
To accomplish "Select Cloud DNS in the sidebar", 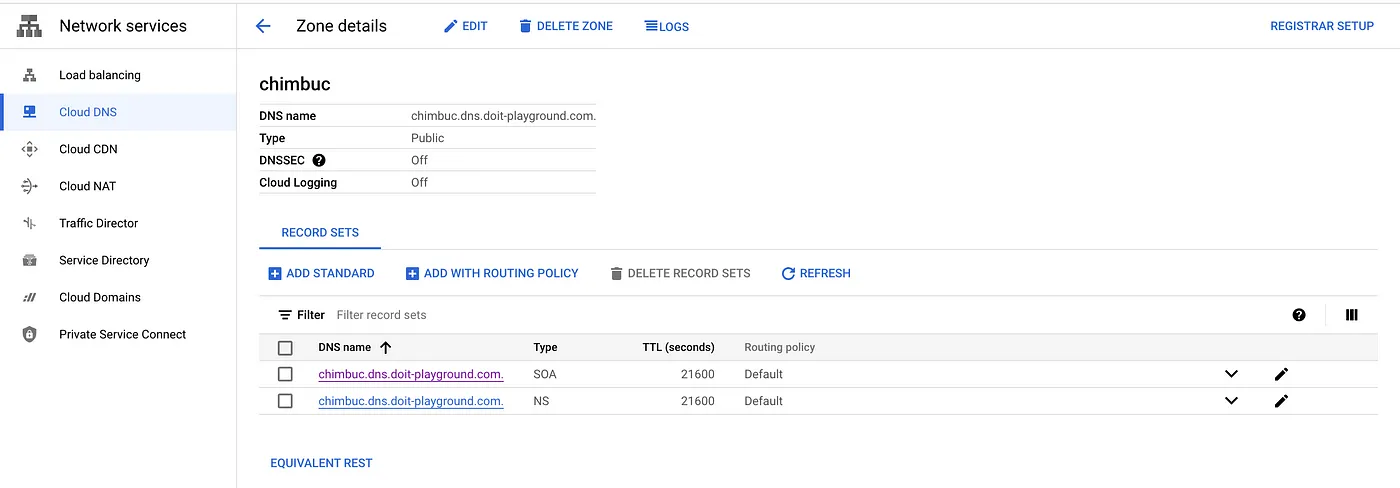I will coord(118,112).
